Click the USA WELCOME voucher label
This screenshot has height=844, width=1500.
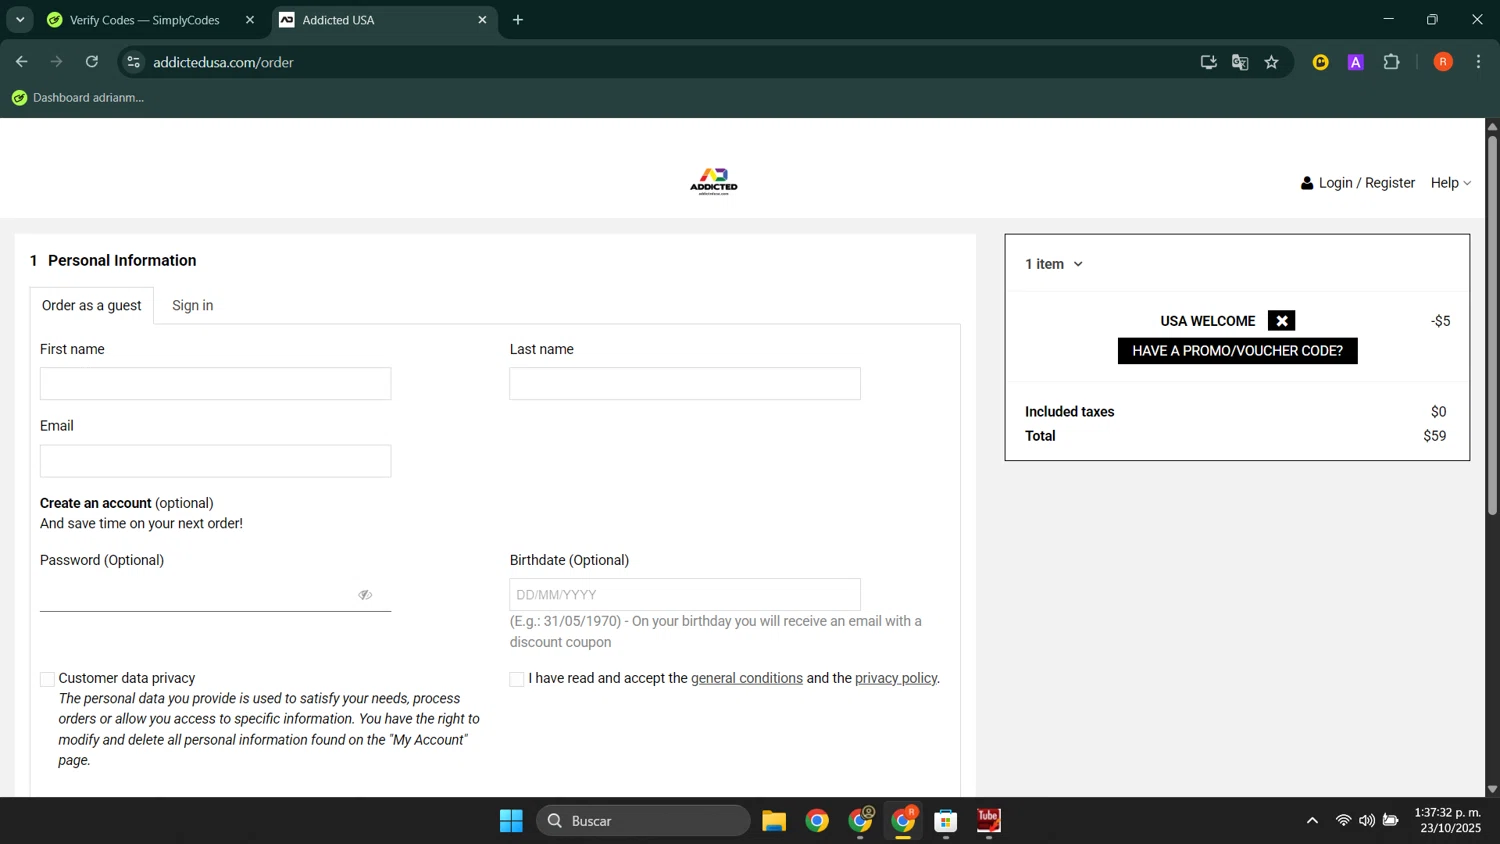pyautogui.click(x=1208, y=321)
